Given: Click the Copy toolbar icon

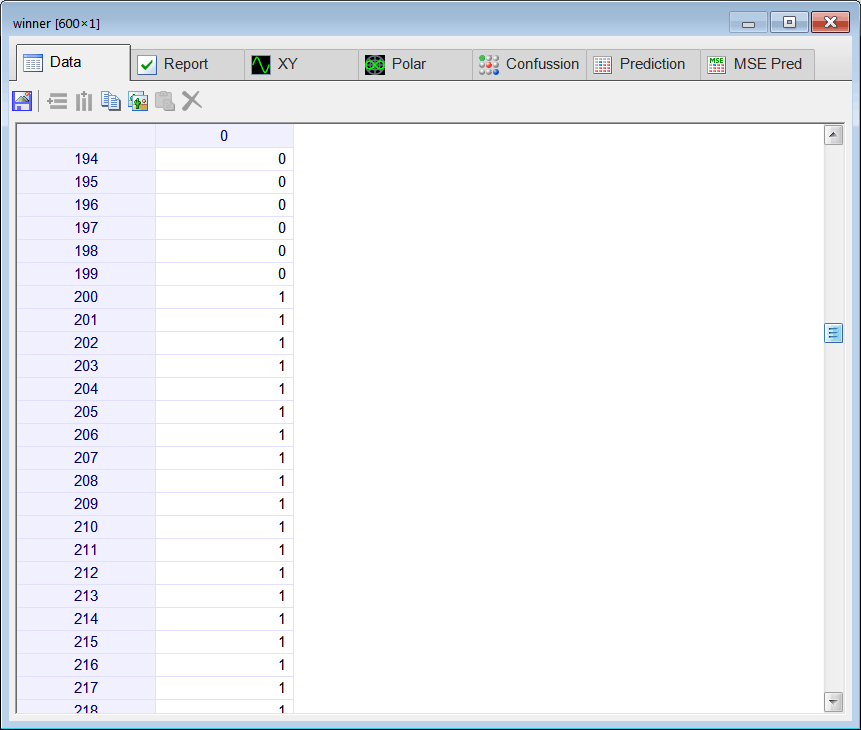Looking at the screenshot, I should (111, 101).
